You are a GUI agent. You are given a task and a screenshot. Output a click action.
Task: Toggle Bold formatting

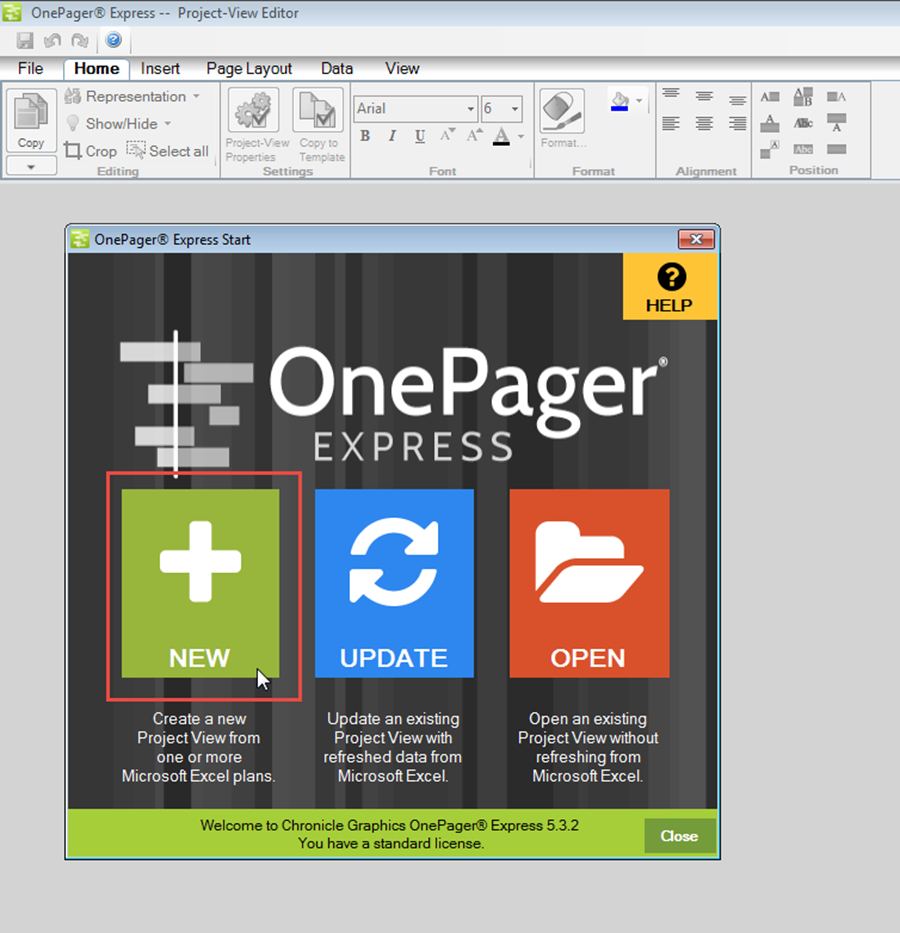365,135
